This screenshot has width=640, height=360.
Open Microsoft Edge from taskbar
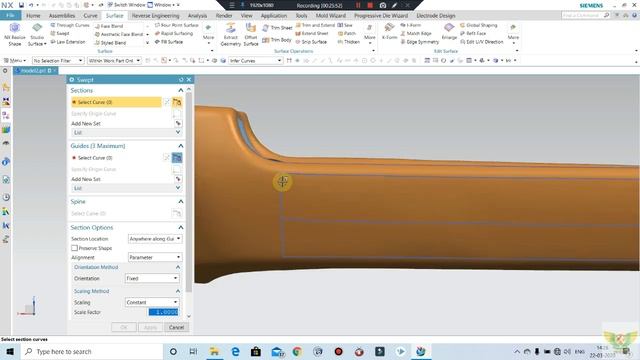[x=235, y=351]
